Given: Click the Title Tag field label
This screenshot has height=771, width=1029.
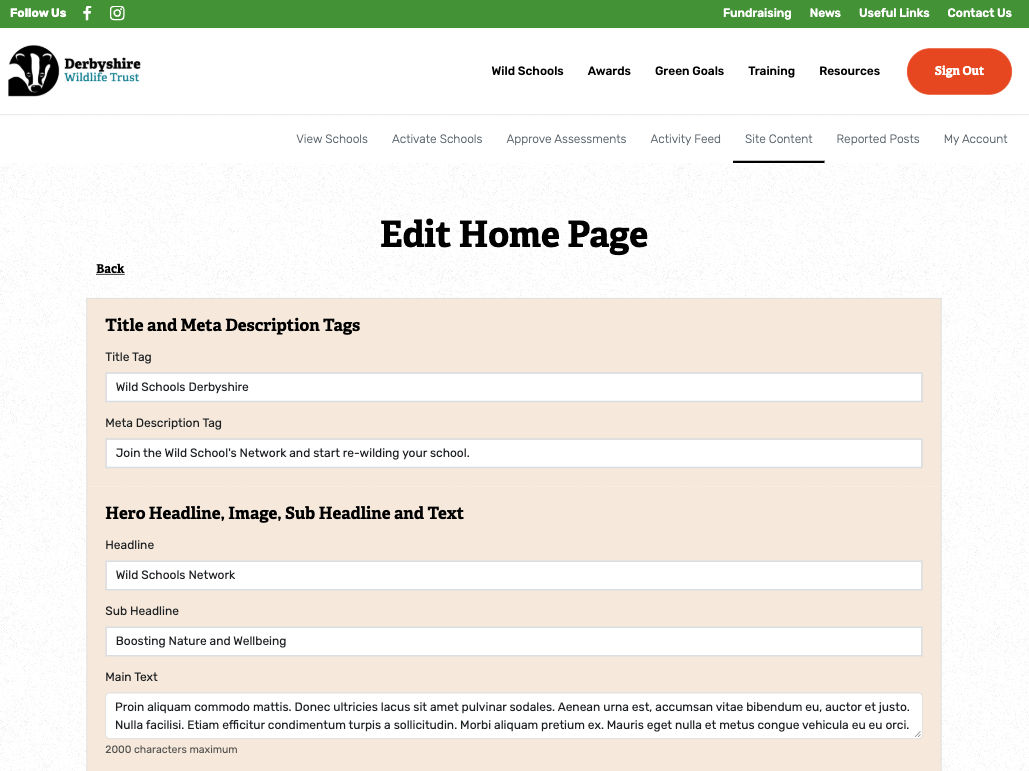Looking at the screenshot, I should pos(128,357).
